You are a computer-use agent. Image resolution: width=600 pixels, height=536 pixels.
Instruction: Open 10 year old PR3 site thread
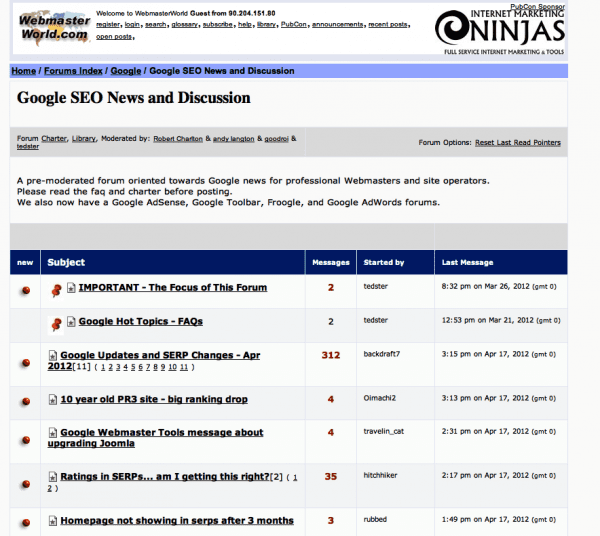coord(154,399)
